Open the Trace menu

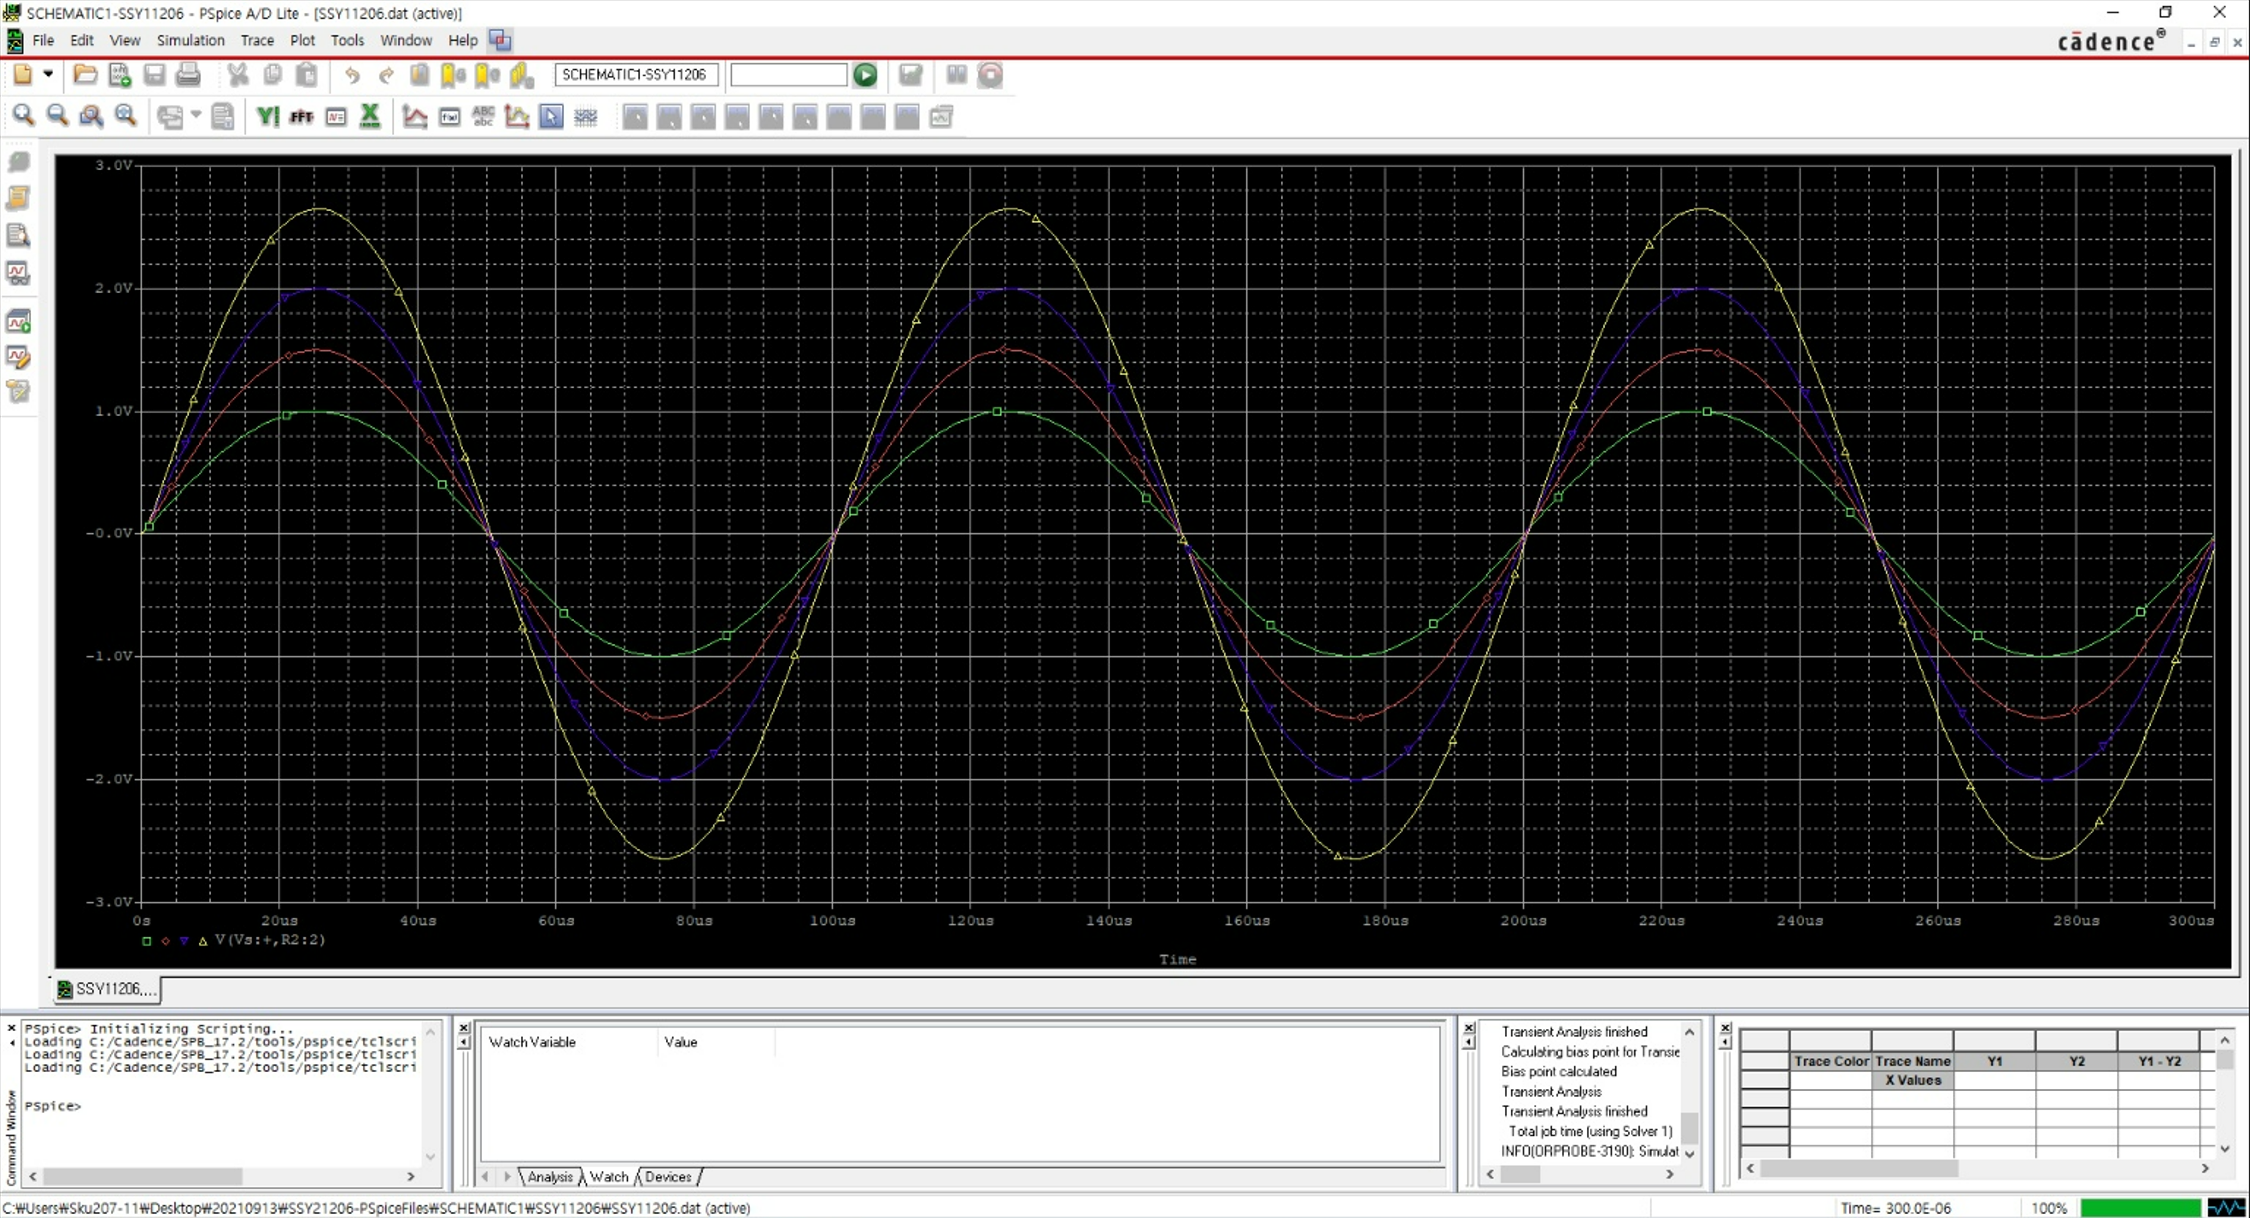pyautogui.click(x=256, y=41)
